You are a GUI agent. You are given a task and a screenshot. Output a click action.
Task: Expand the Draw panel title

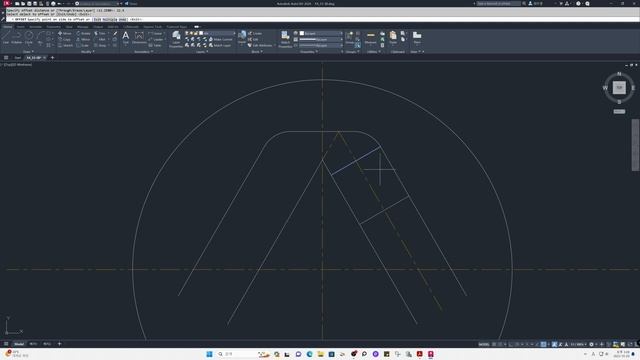point(28,51)
